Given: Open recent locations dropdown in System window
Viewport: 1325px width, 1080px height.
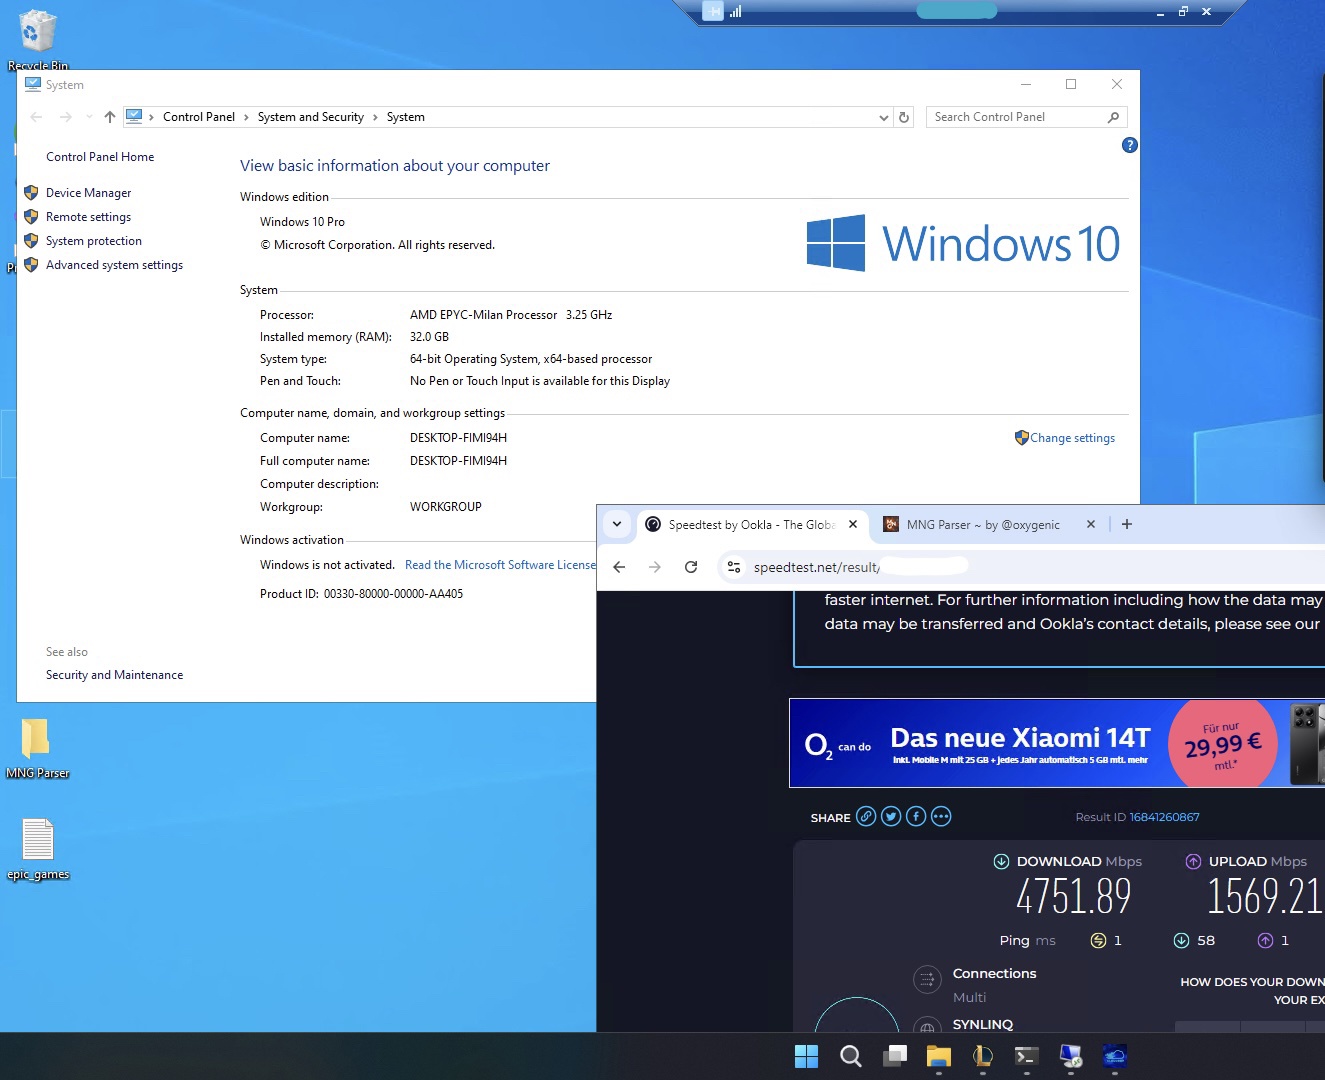Looking at the screenshot, I should (89, 117).
